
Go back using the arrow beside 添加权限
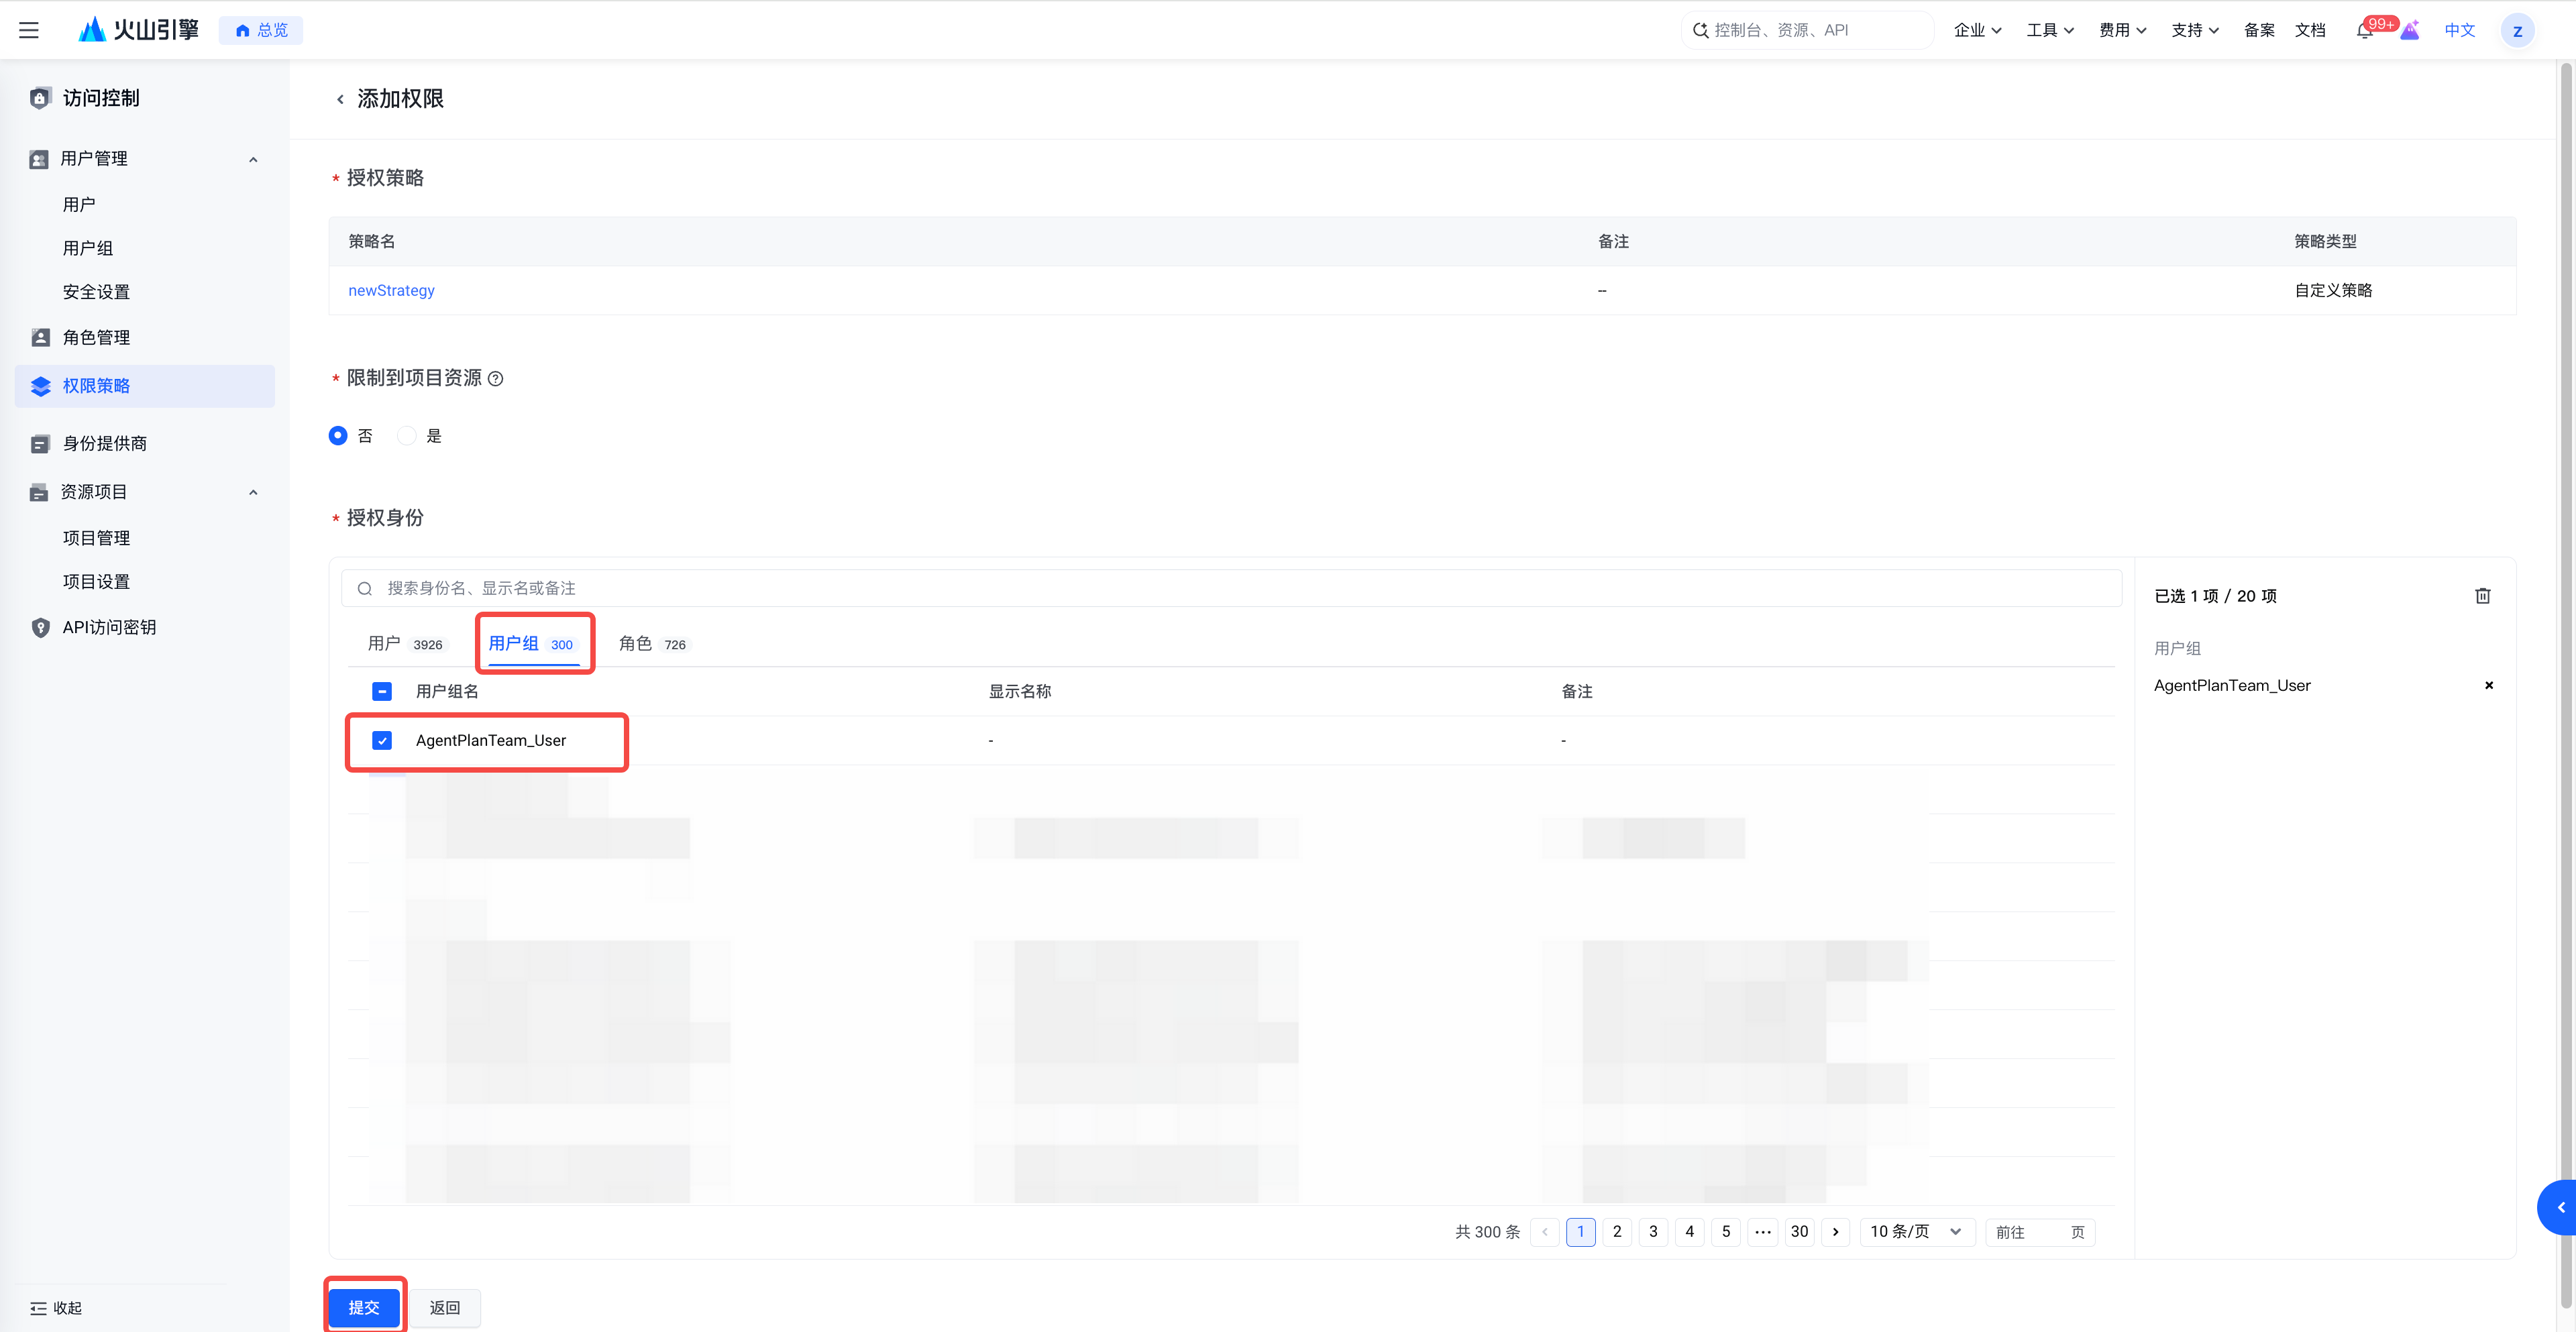point(340,99)
